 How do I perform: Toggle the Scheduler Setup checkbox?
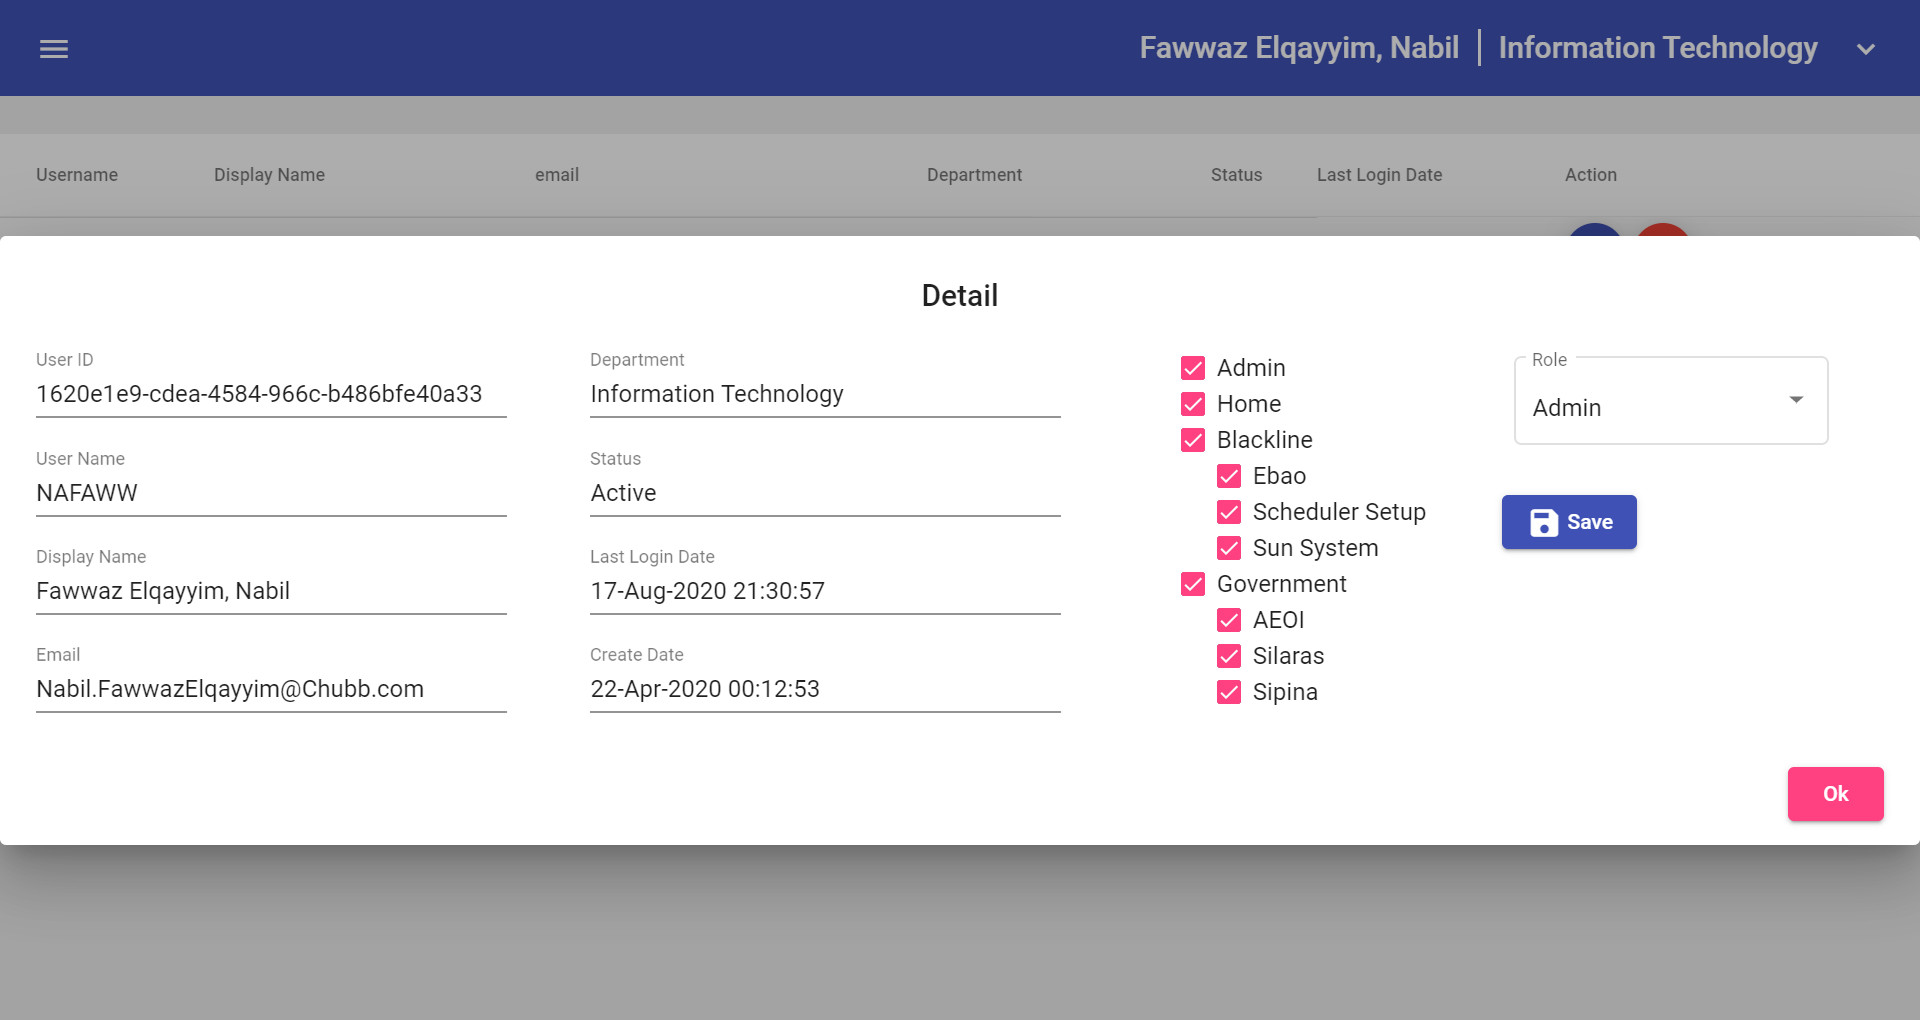(x=1229, y=512)
